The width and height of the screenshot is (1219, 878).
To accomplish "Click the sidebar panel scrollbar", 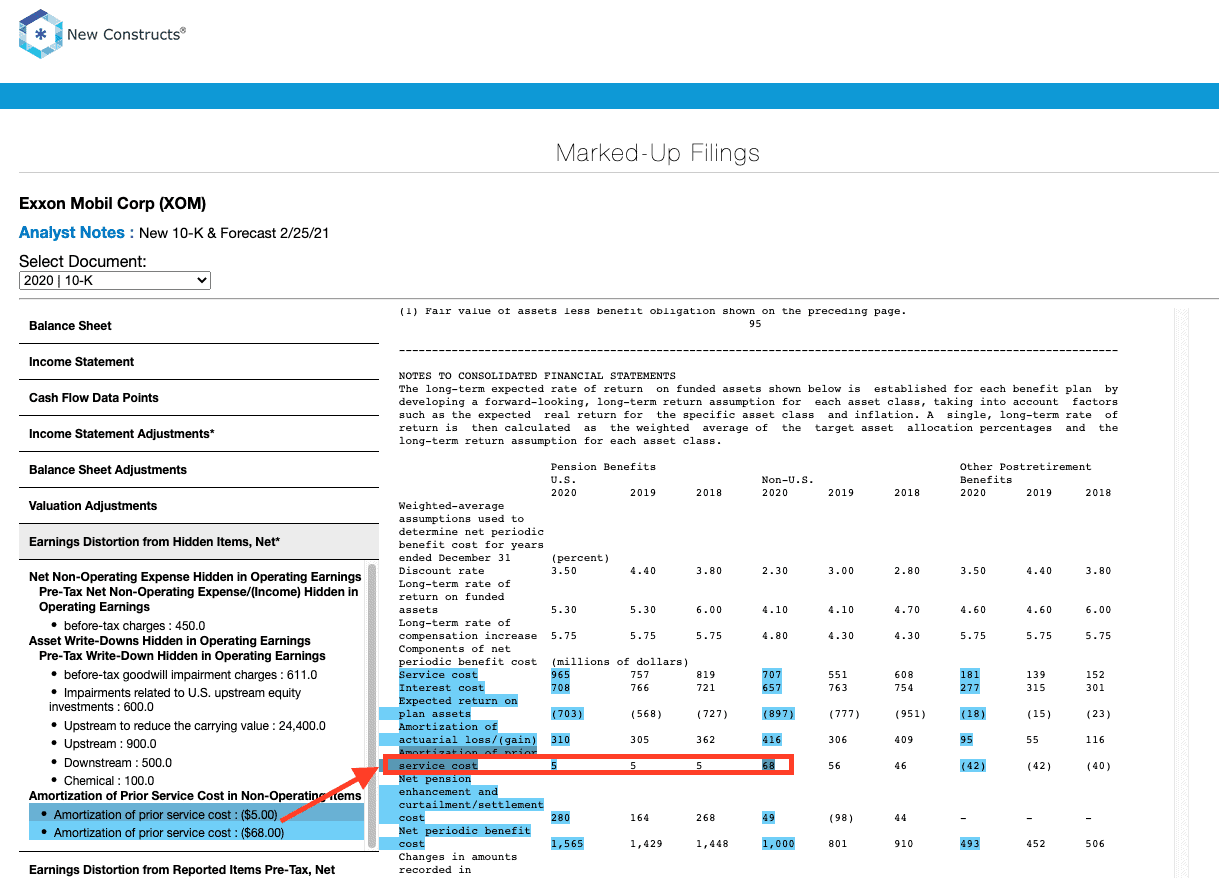I will pyautogui.click(x=372, y=706).
